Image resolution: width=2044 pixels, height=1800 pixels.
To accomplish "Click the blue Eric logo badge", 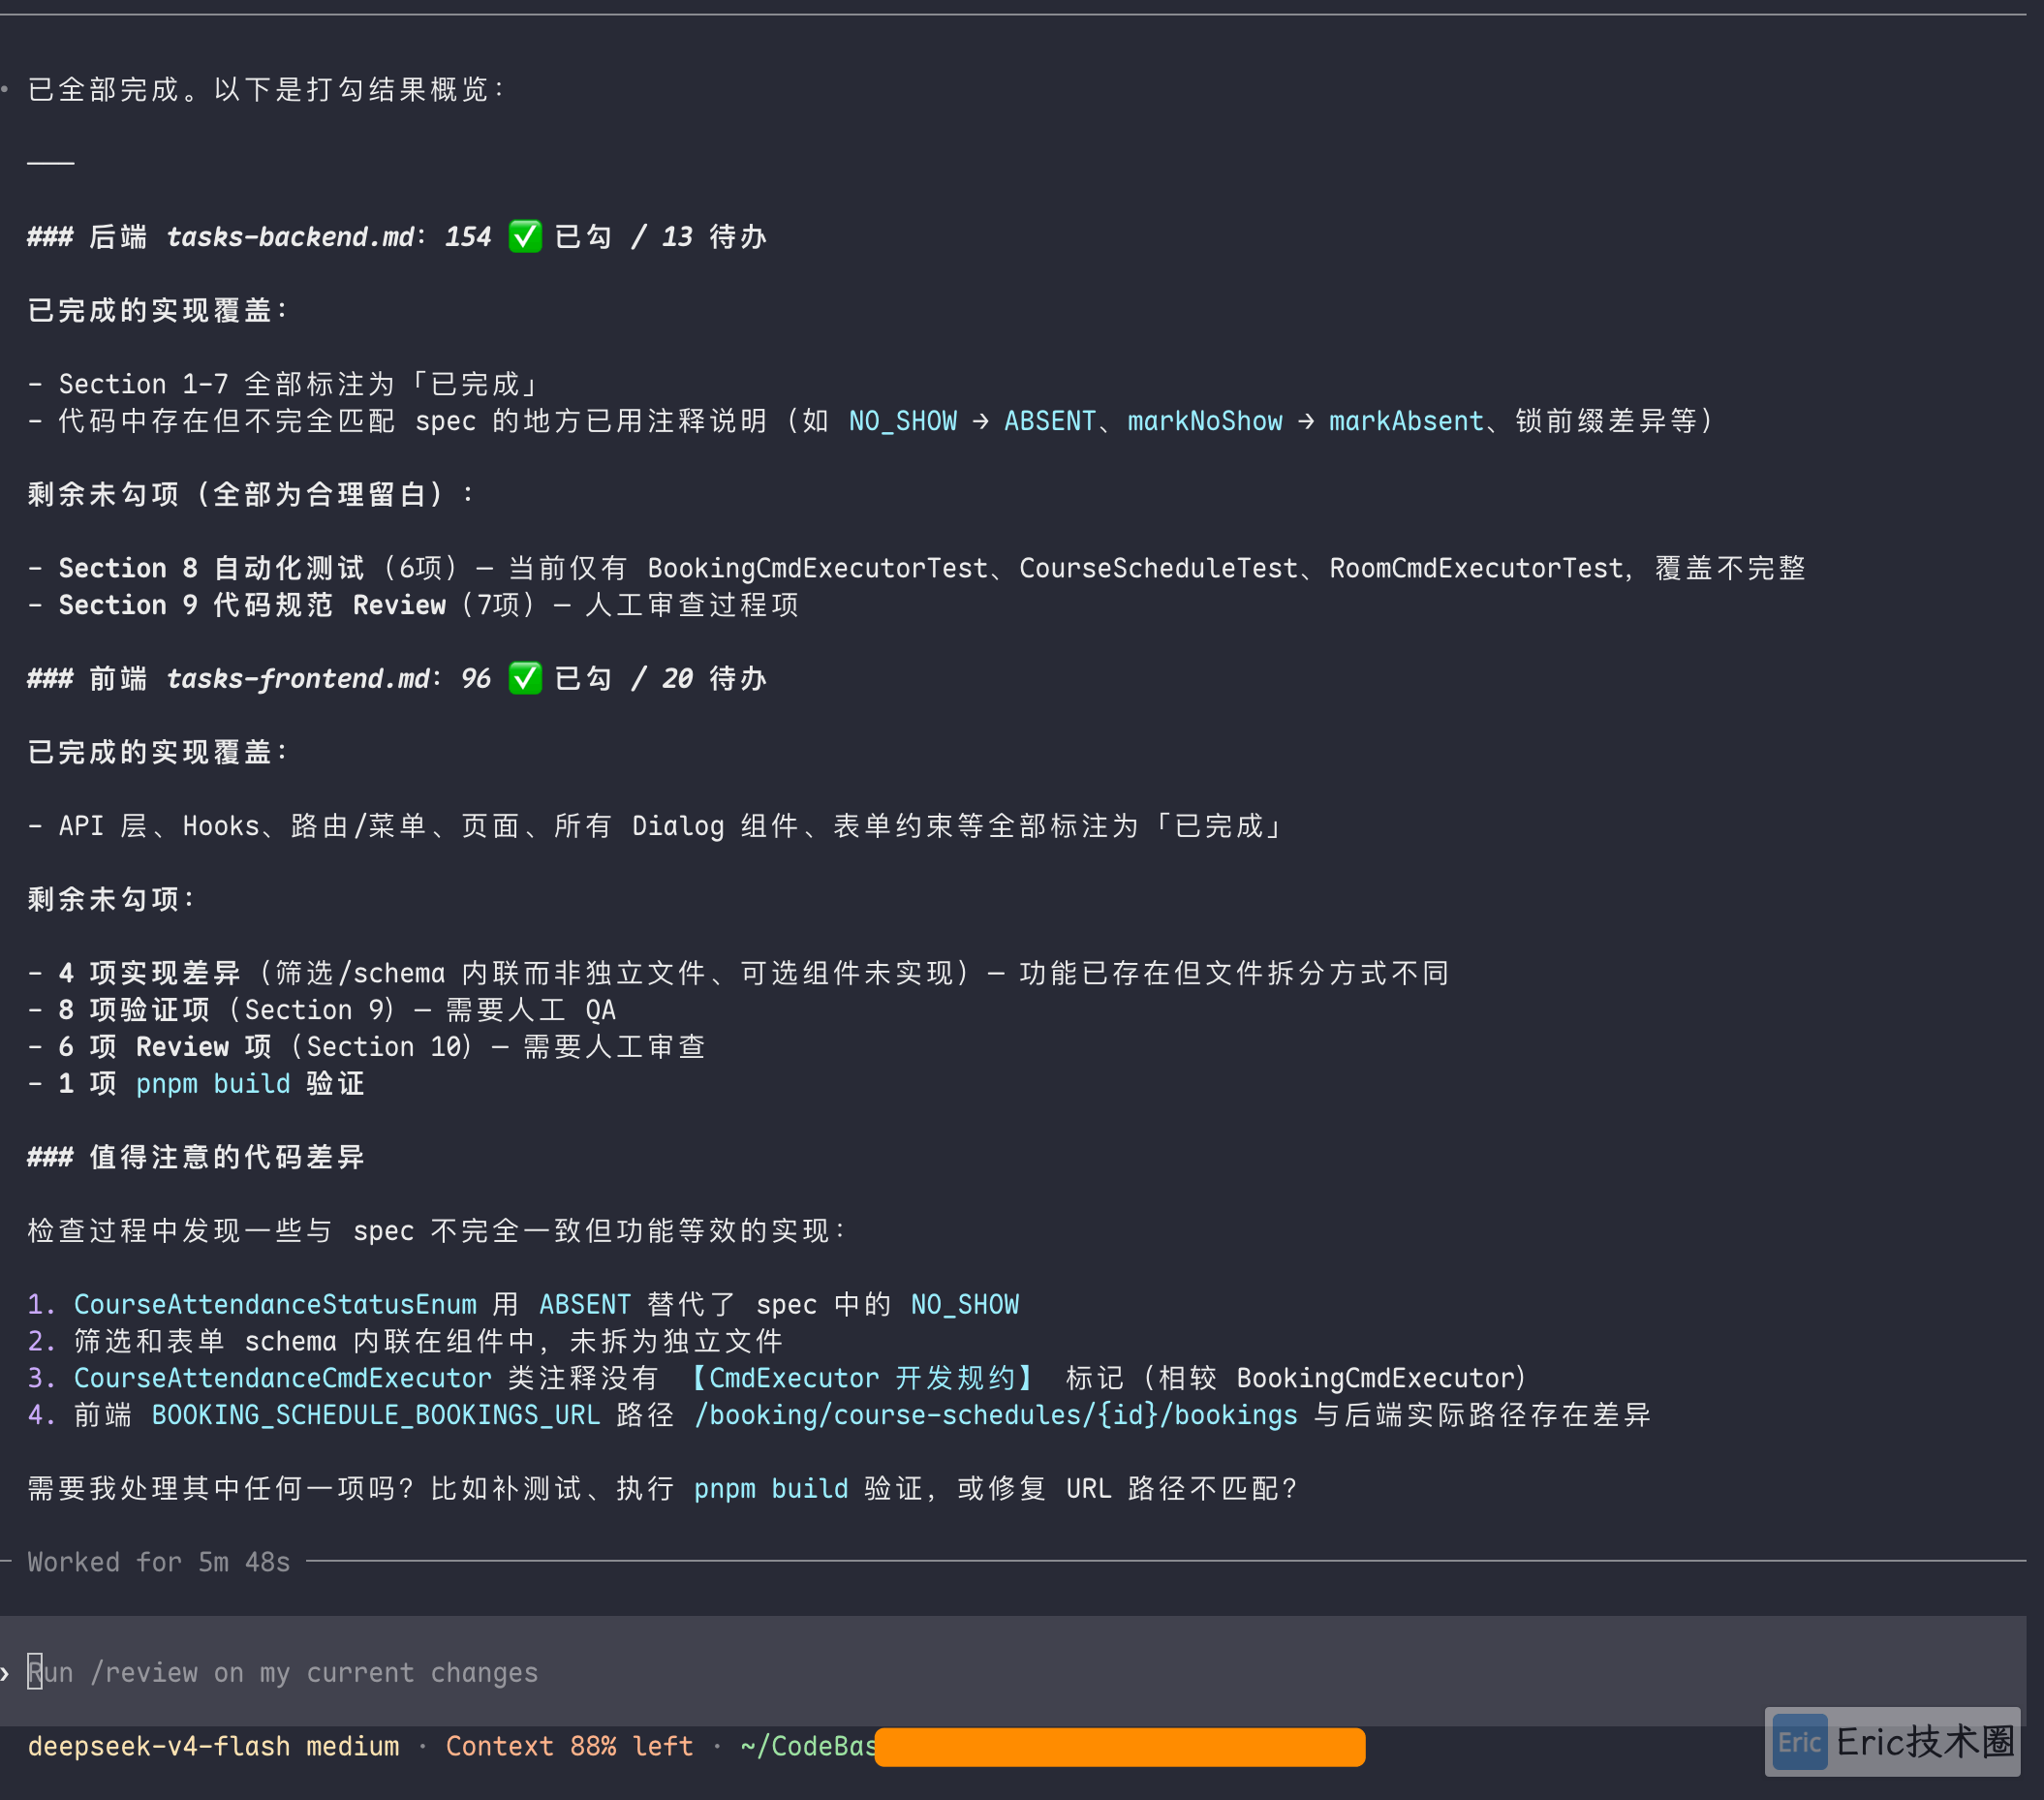I will (x=1800, y=1742).
